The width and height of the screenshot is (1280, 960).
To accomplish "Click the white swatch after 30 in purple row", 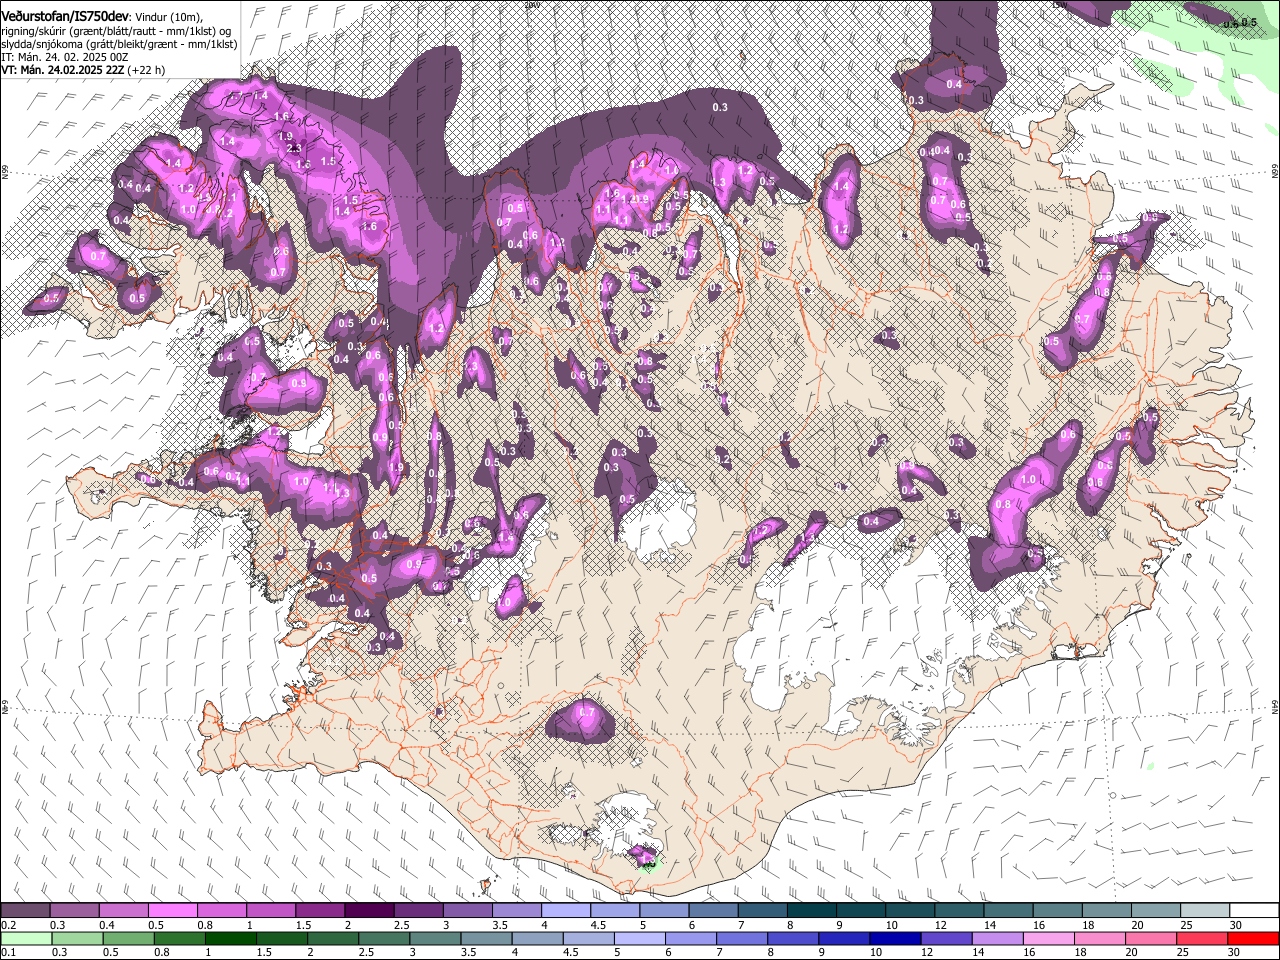I will 1254,910.
